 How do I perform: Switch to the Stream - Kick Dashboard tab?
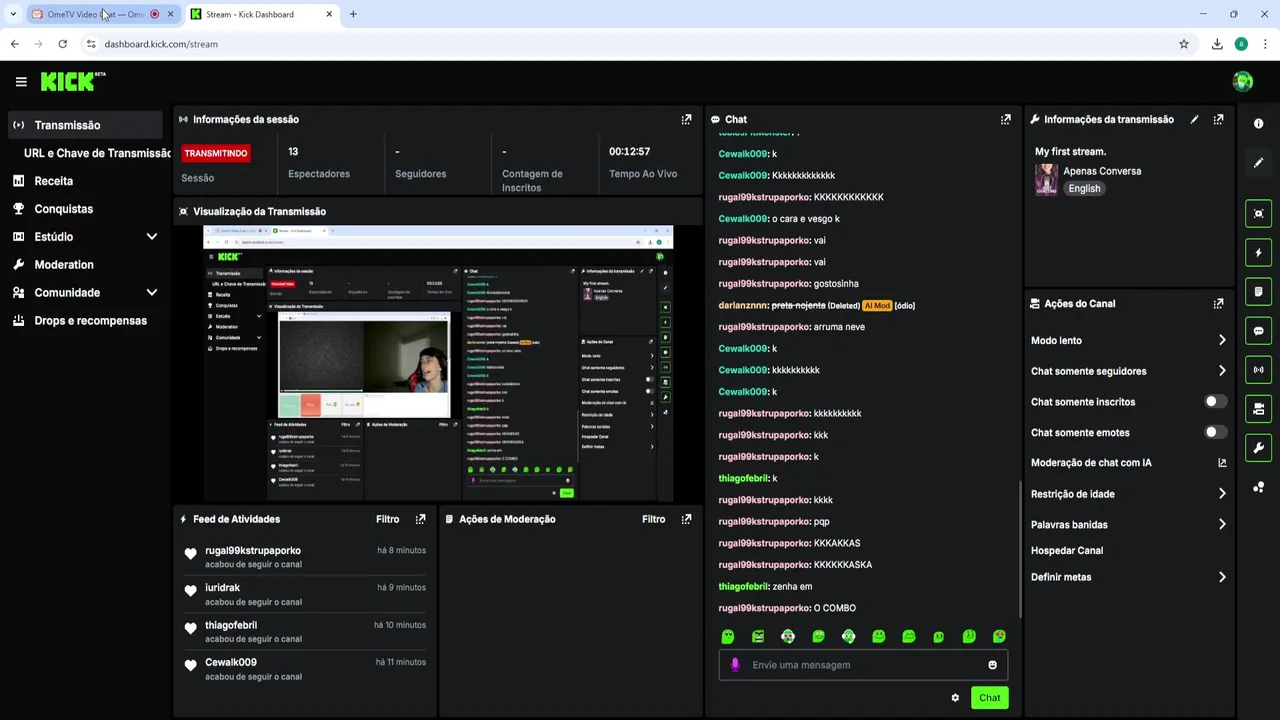(x=262, y=14)
